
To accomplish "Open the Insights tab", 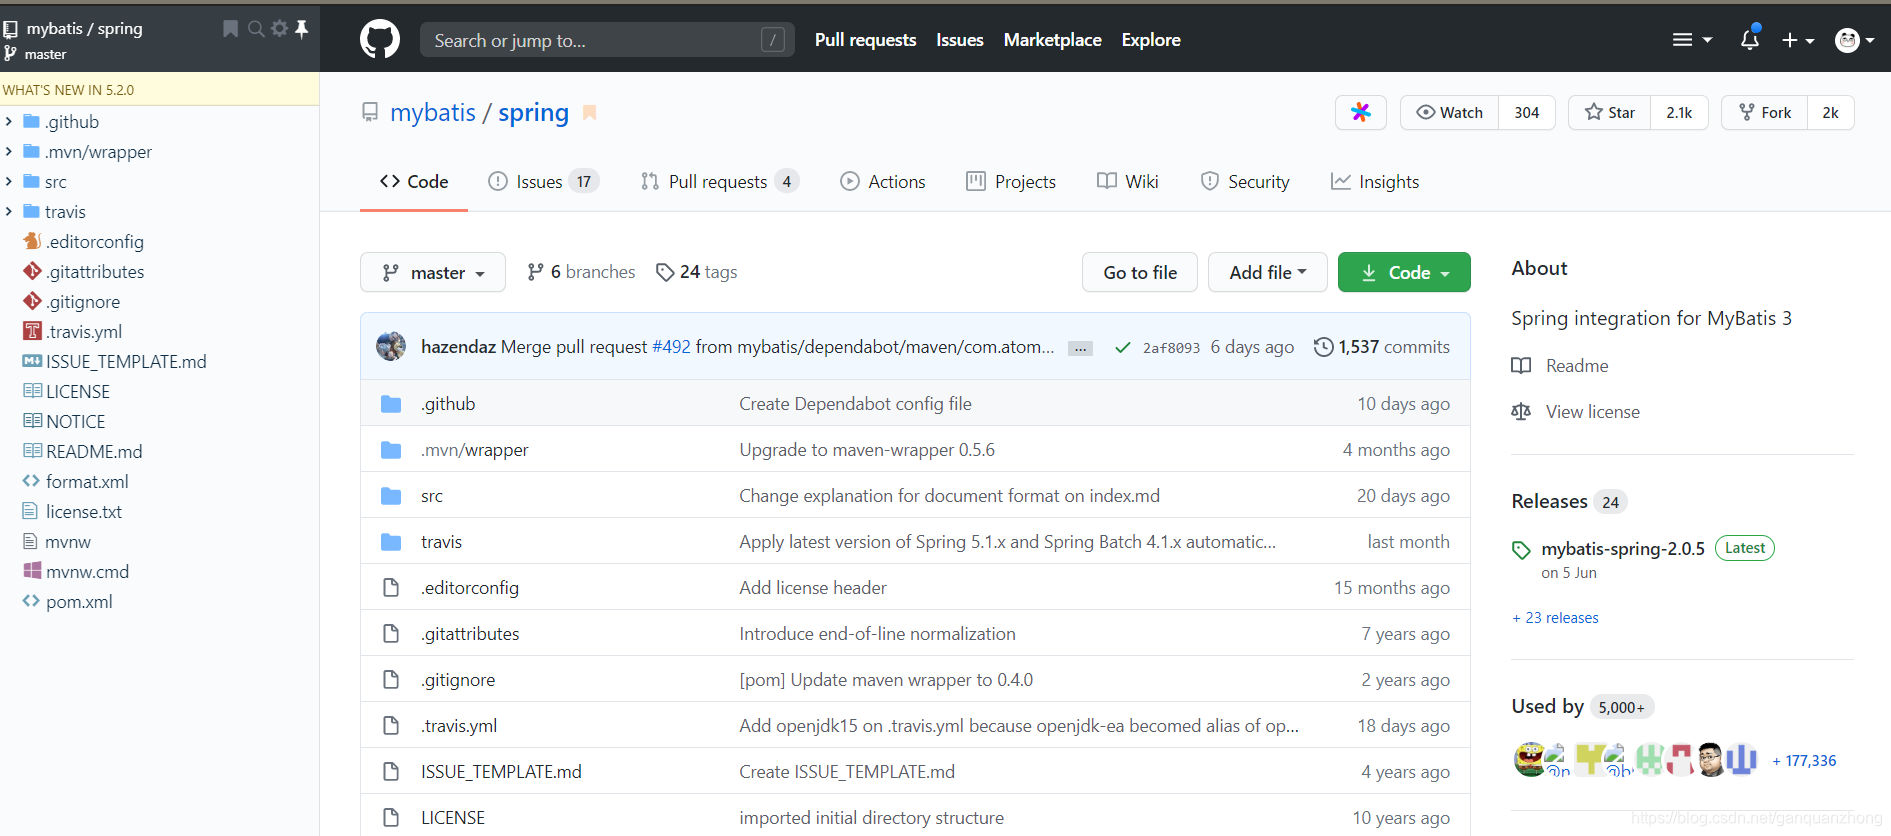I will tap(1375, 182).
